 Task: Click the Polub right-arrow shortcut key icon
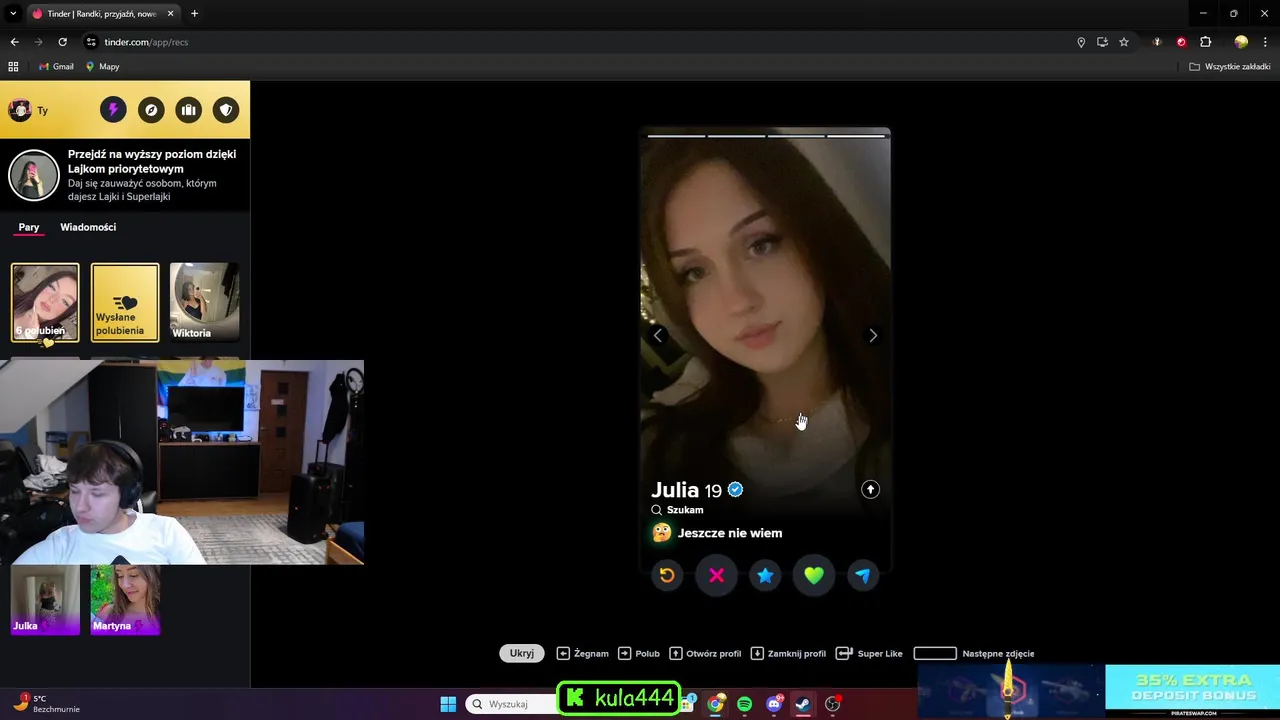tap(625, 653)
